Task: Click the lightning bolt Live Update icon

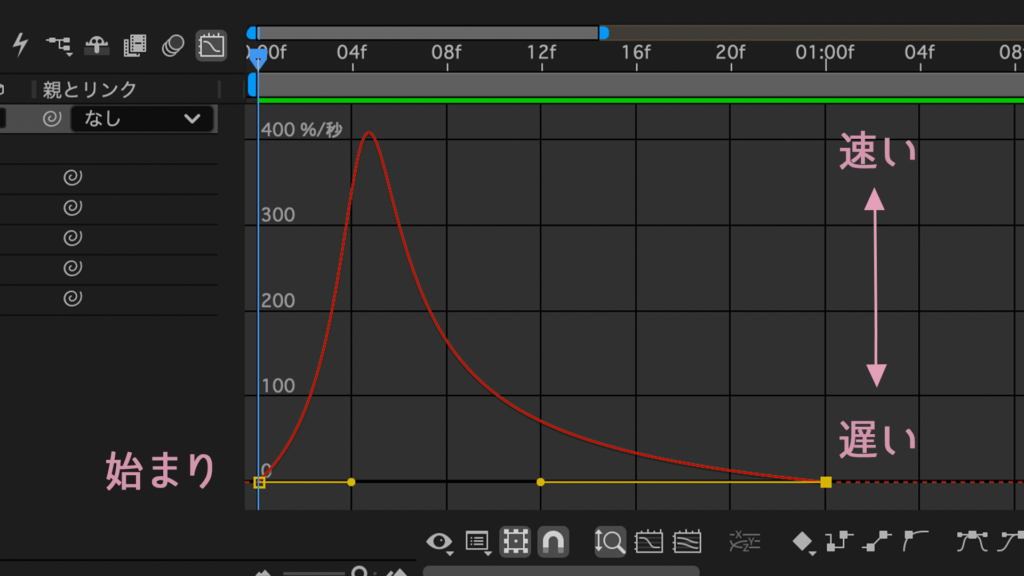Action: pos(21,45)
